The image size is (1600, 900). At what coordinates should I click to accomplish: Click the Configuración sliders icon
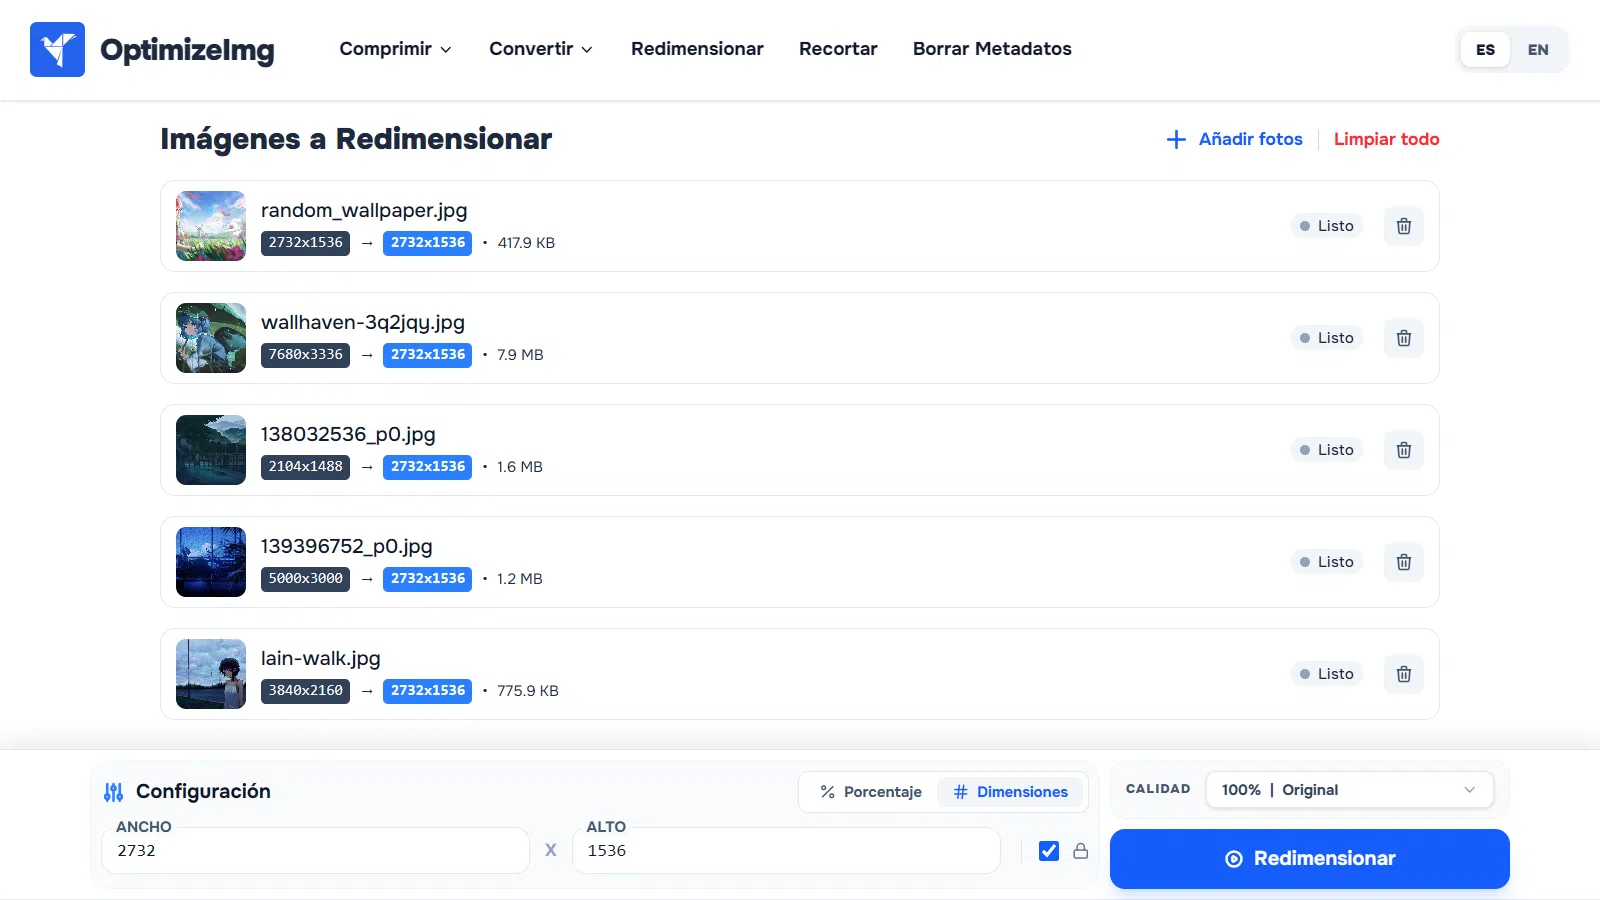(x=114, y=792)
